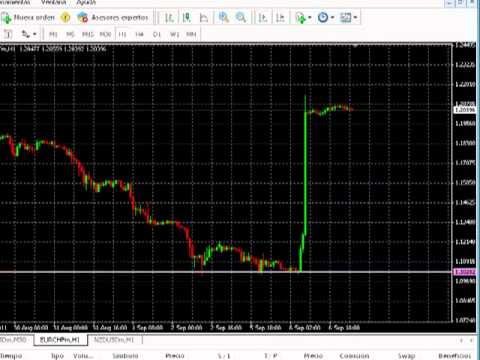The width and height of the screenshot is (480, 360).
Task: Click the chart OHLC info text
Action: [53, 49]
